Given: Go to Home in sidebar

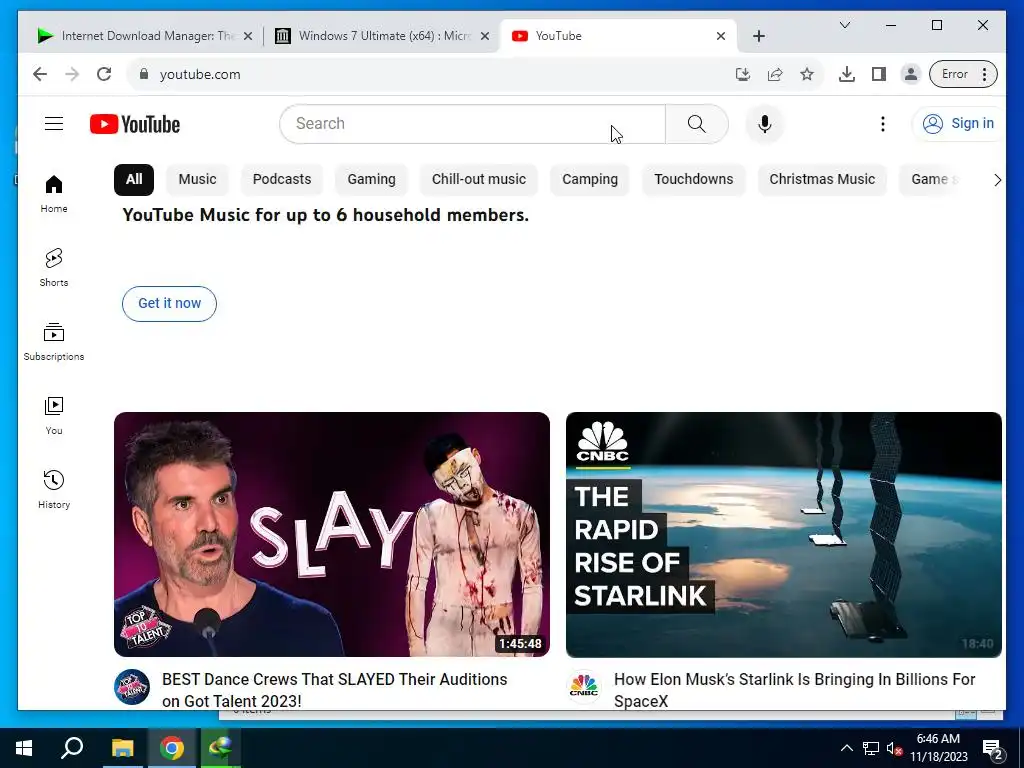Looking at the screenshot, I should pyautogui.click(x=54, y=194).
